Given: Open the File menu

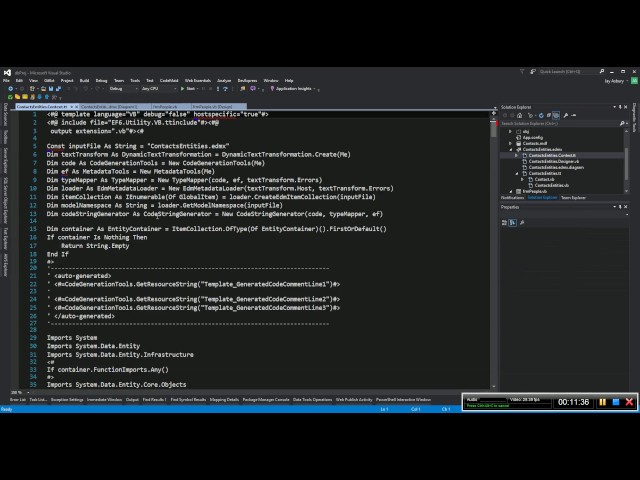Looking at the screenshot, I should (x=6, y=80).
